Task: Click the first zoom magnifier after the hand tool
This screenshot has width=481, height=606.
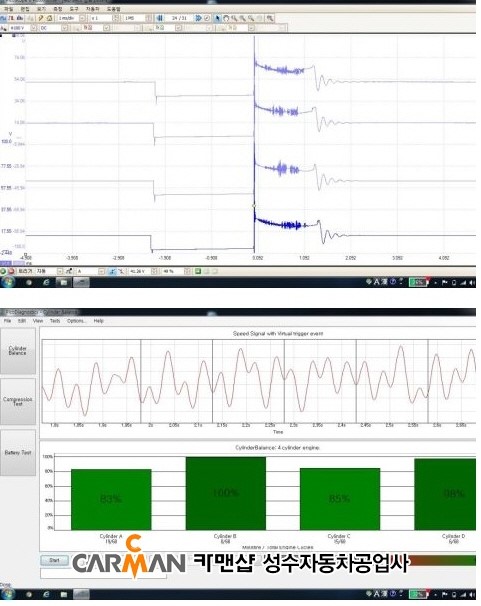Action: click(234, 18)
